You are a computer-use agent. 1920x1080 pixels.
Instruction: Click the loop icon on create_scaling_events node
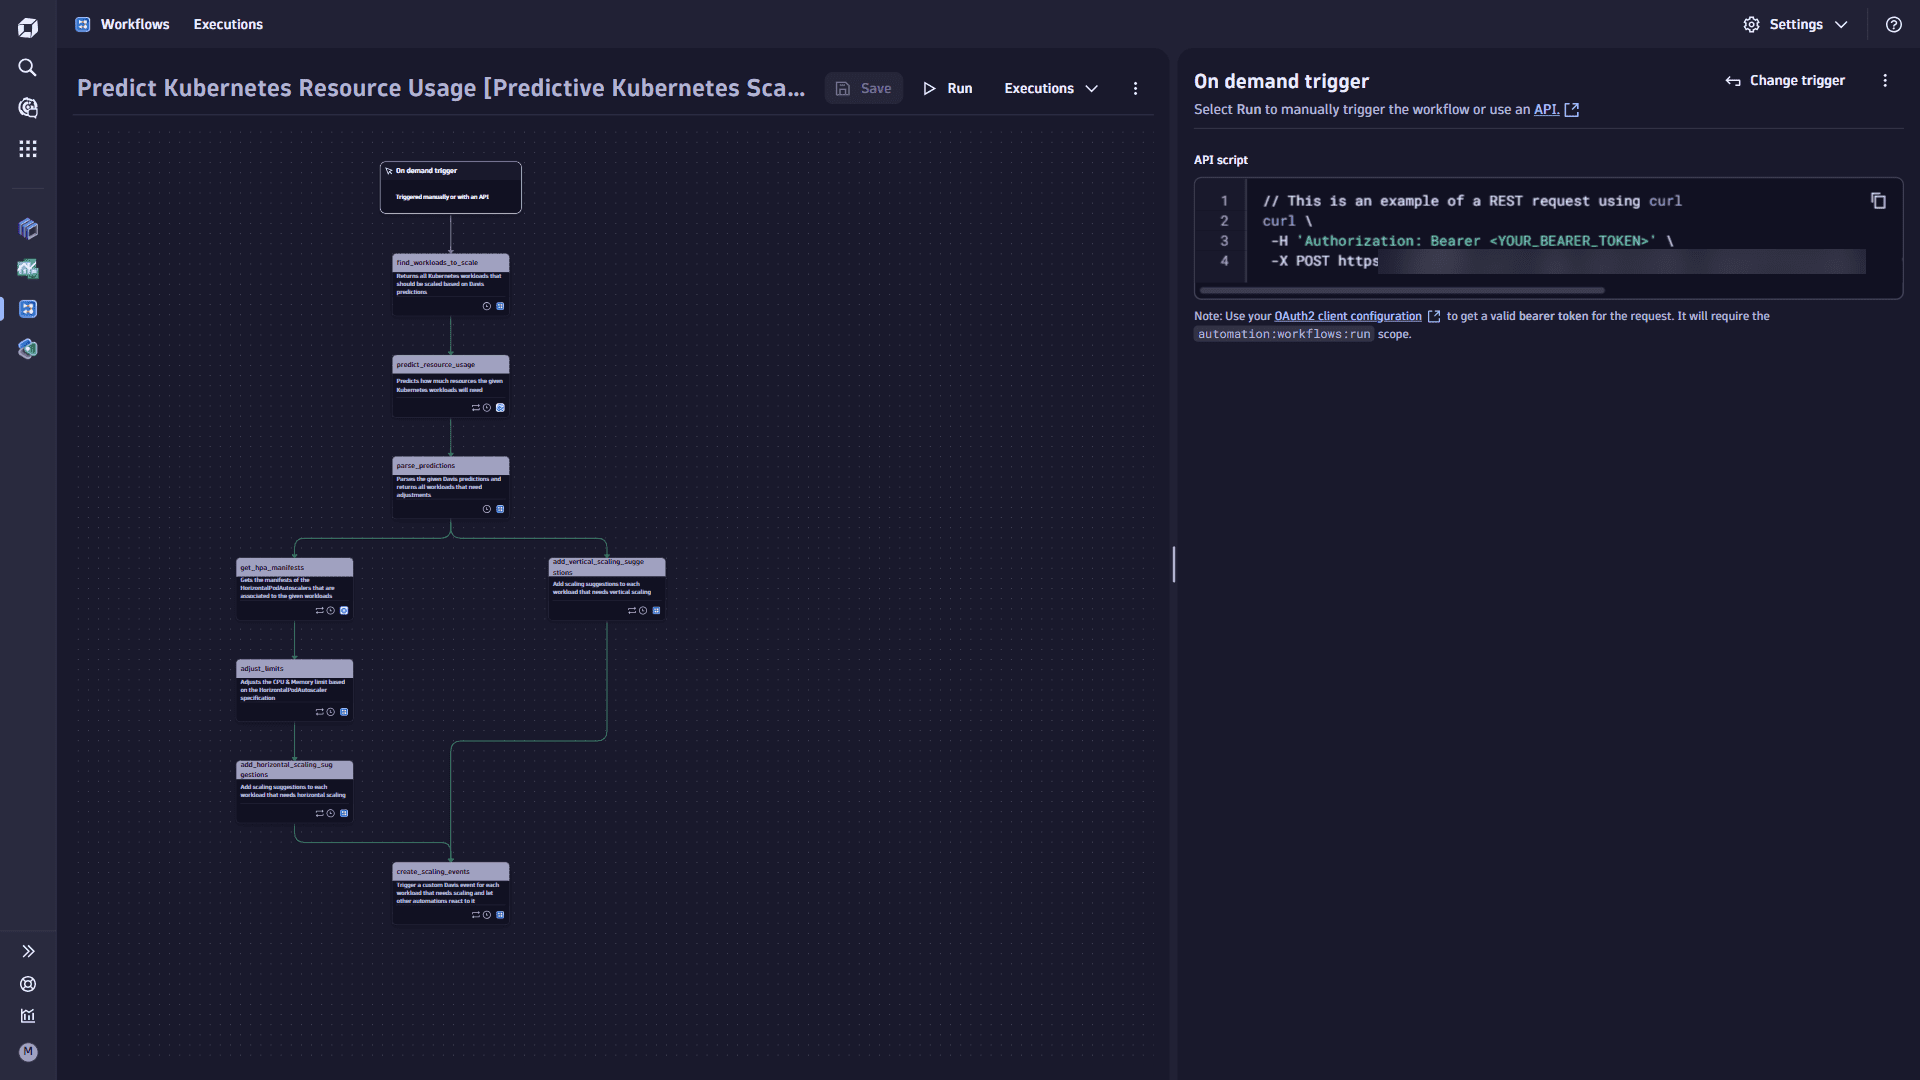476,915
